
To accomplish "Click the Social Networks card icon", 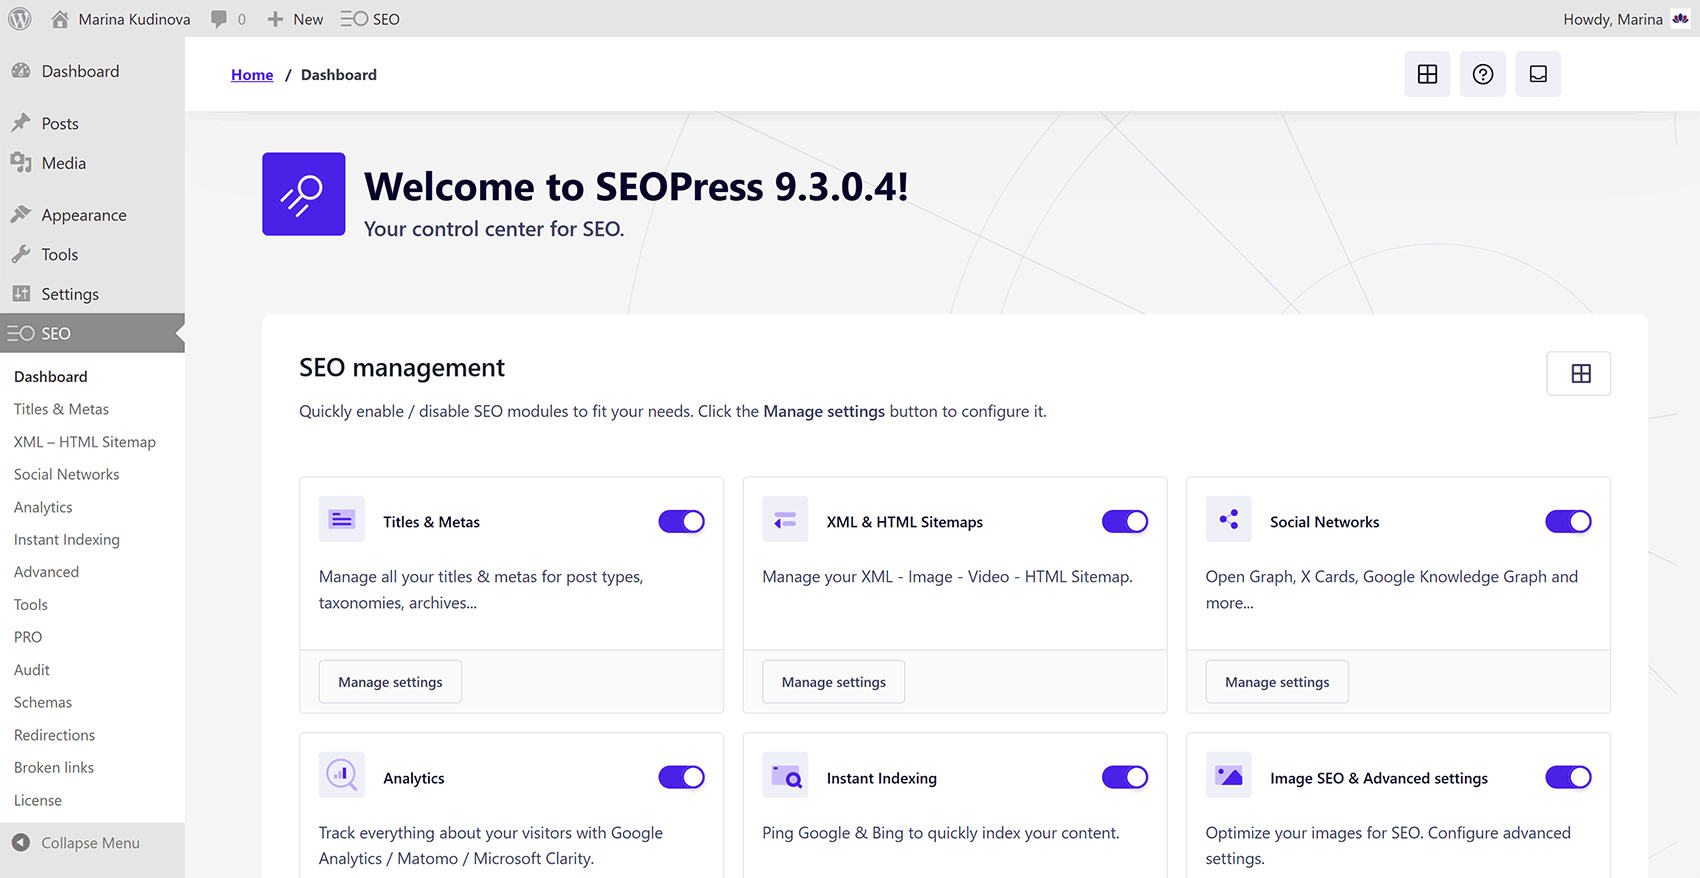I will (x=1229, y=520).
